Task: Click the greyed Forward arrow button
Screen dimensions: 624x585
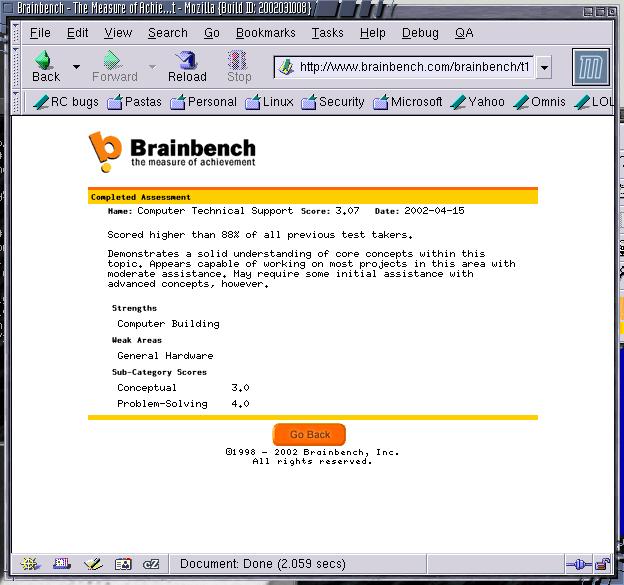Action: [x=115, y=66]
